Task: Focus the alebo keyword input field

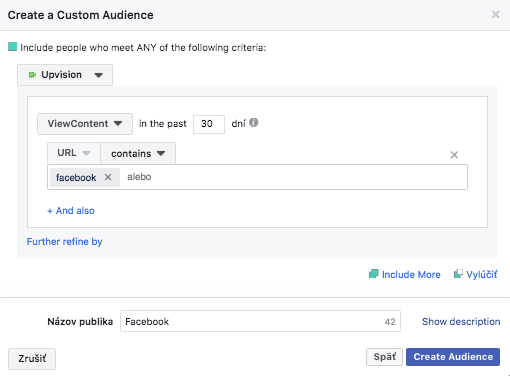Action: tap(293, 177)
